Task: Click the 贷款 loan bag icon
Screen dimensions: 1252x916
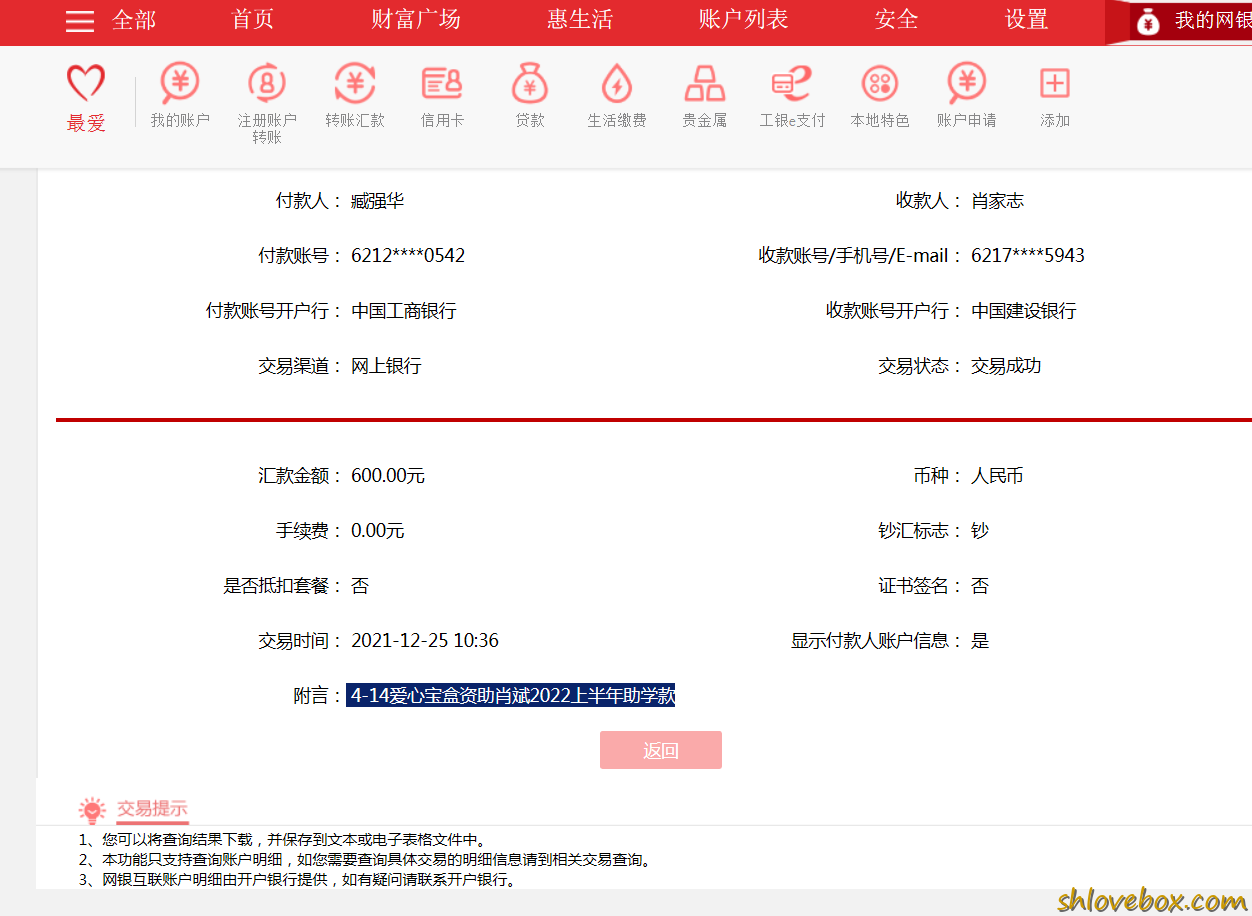Action: pyautogui.click(x=530, y=83)
